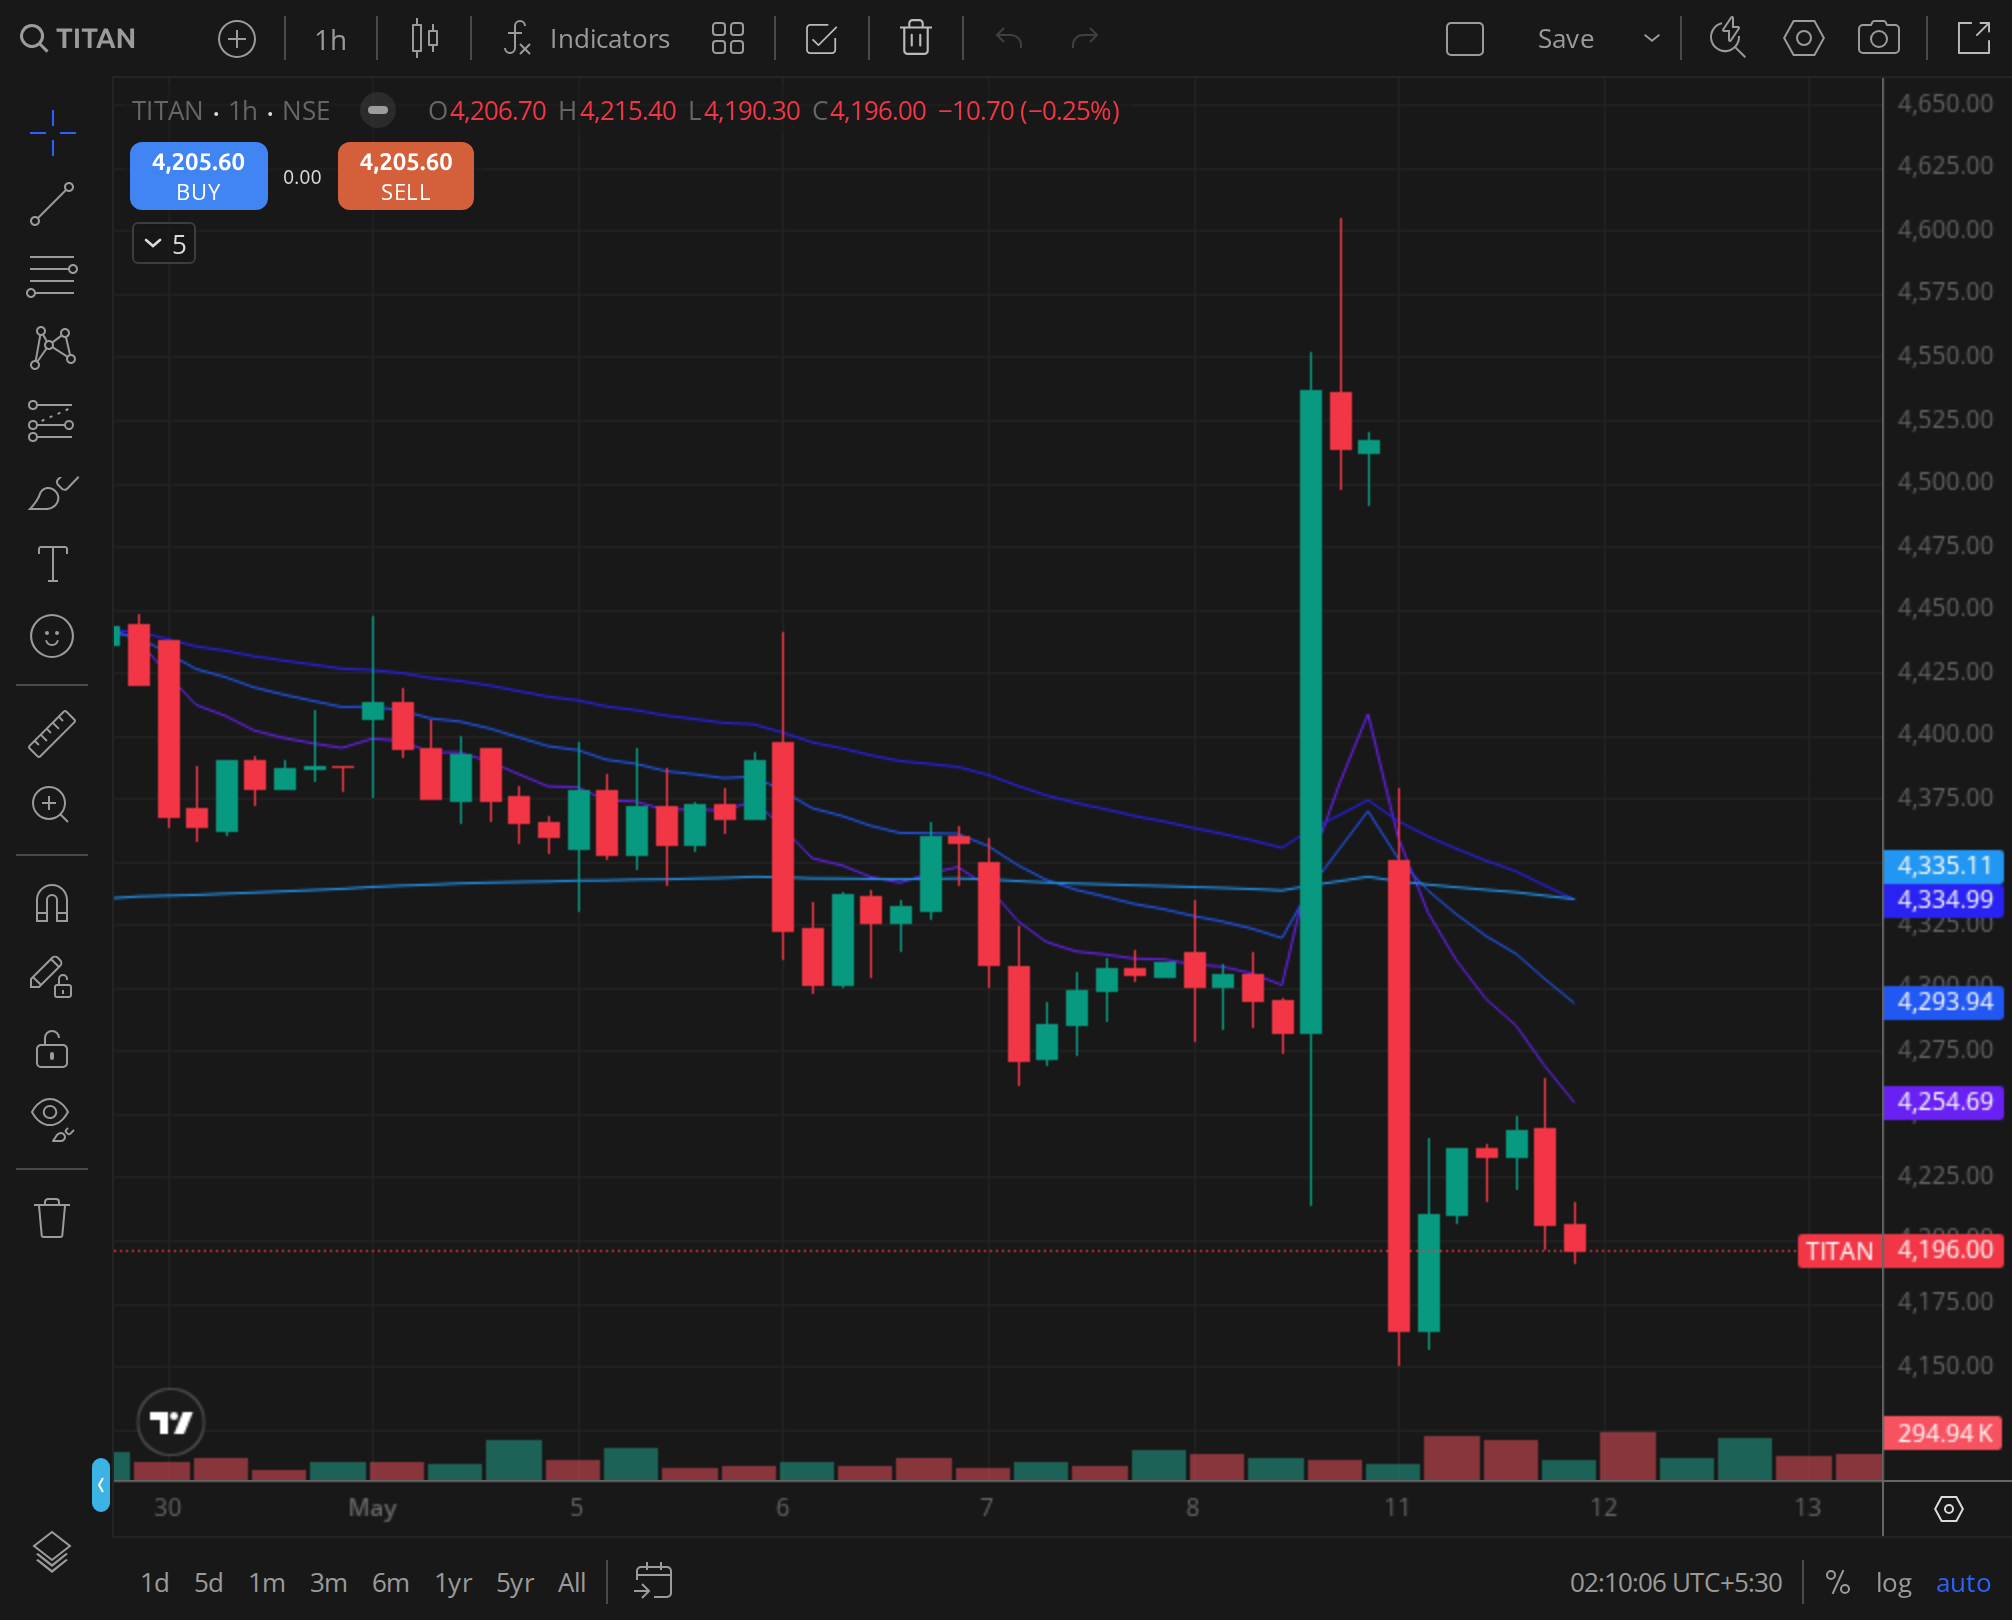Screen dimensions: 2012x1620
Task: Select the forecasting and measurement tool
Action: 52,420
